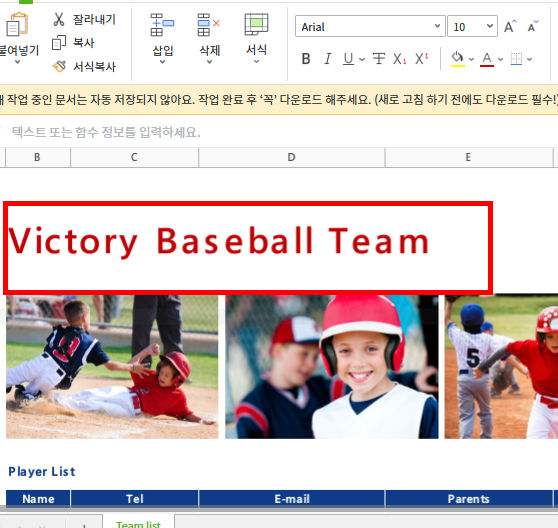Screen dimensions: 558x528
Task: Click the Name table header cell
Action: (38, 499)
